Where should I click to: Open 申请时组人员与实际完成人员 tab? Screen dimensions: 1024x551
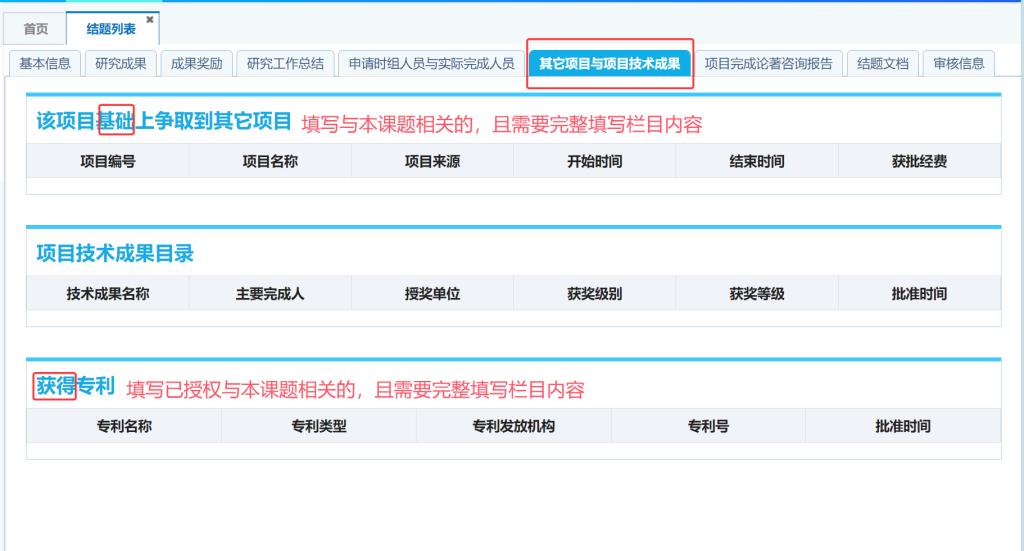click(431, 63)
